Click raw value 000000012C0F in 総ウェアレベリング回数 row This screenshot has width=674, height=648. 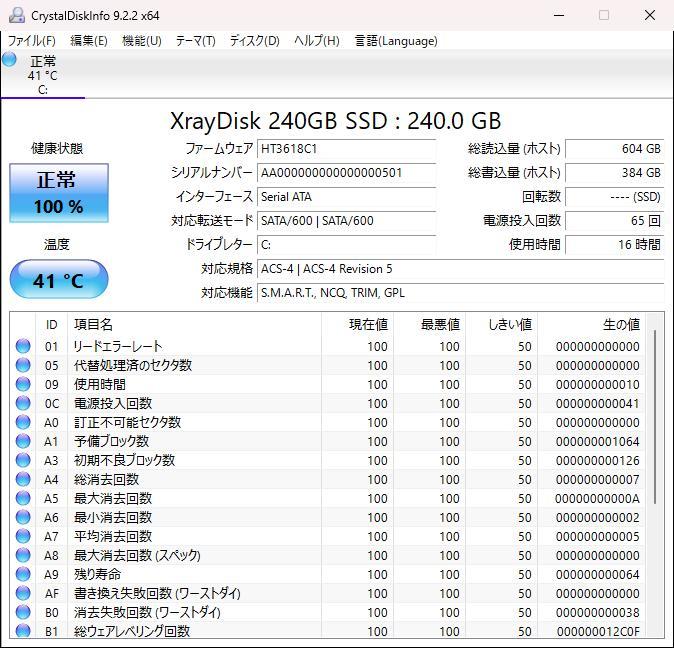pos(597,631)
